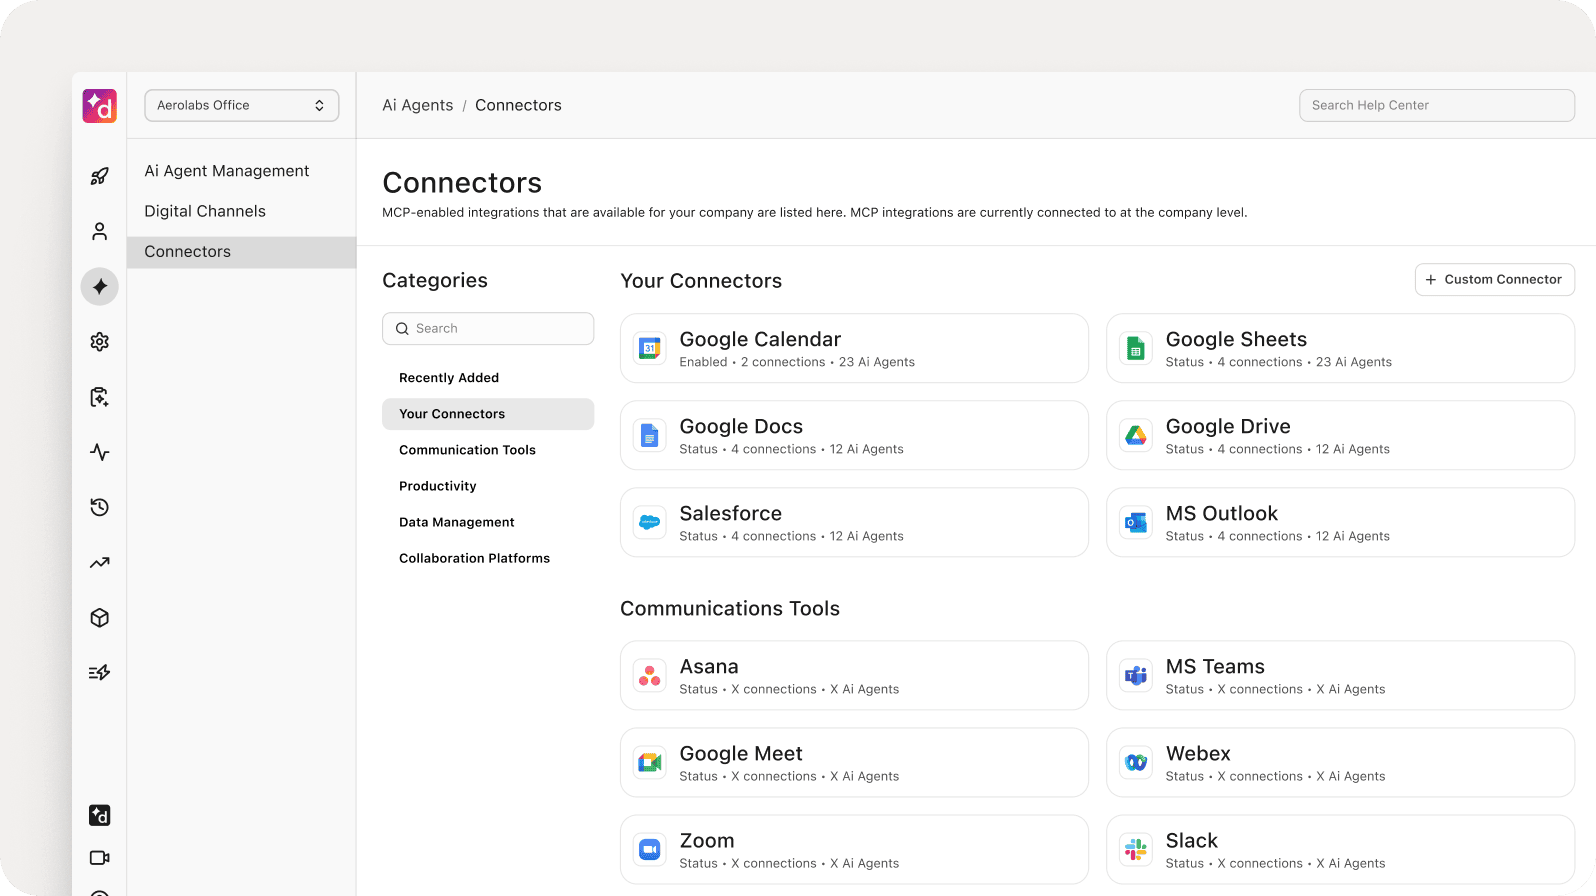Click the Communications Tools section heading

point(730,609)
